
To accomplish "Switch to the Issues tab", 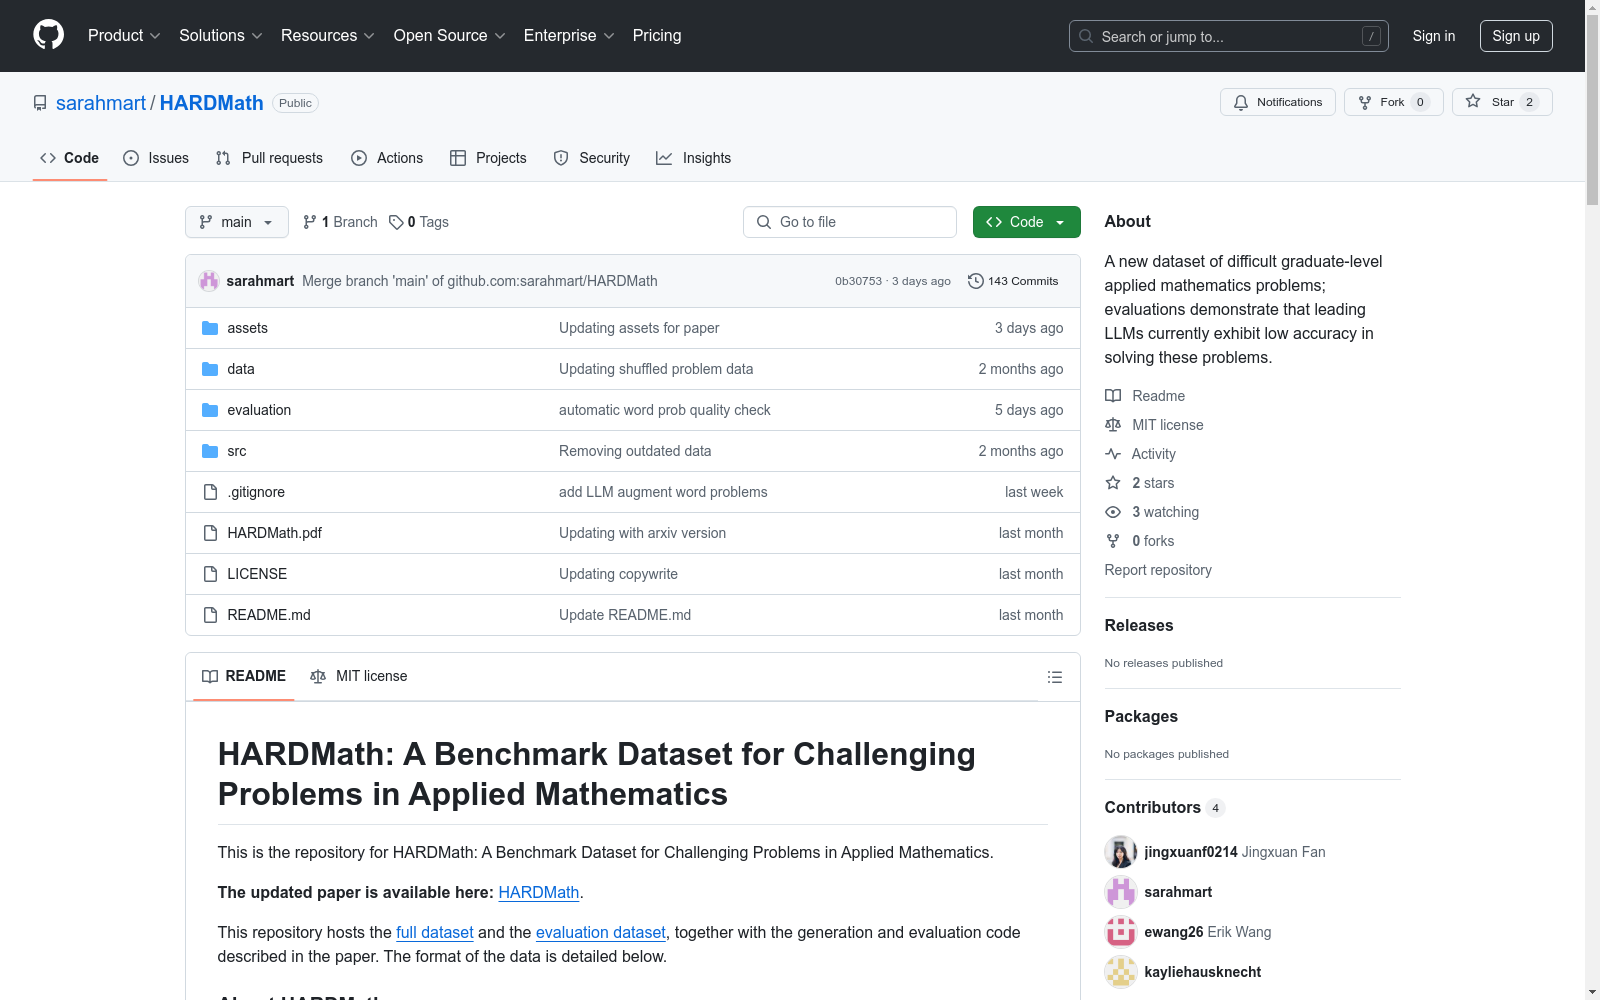I will click(x=156, y=158).
